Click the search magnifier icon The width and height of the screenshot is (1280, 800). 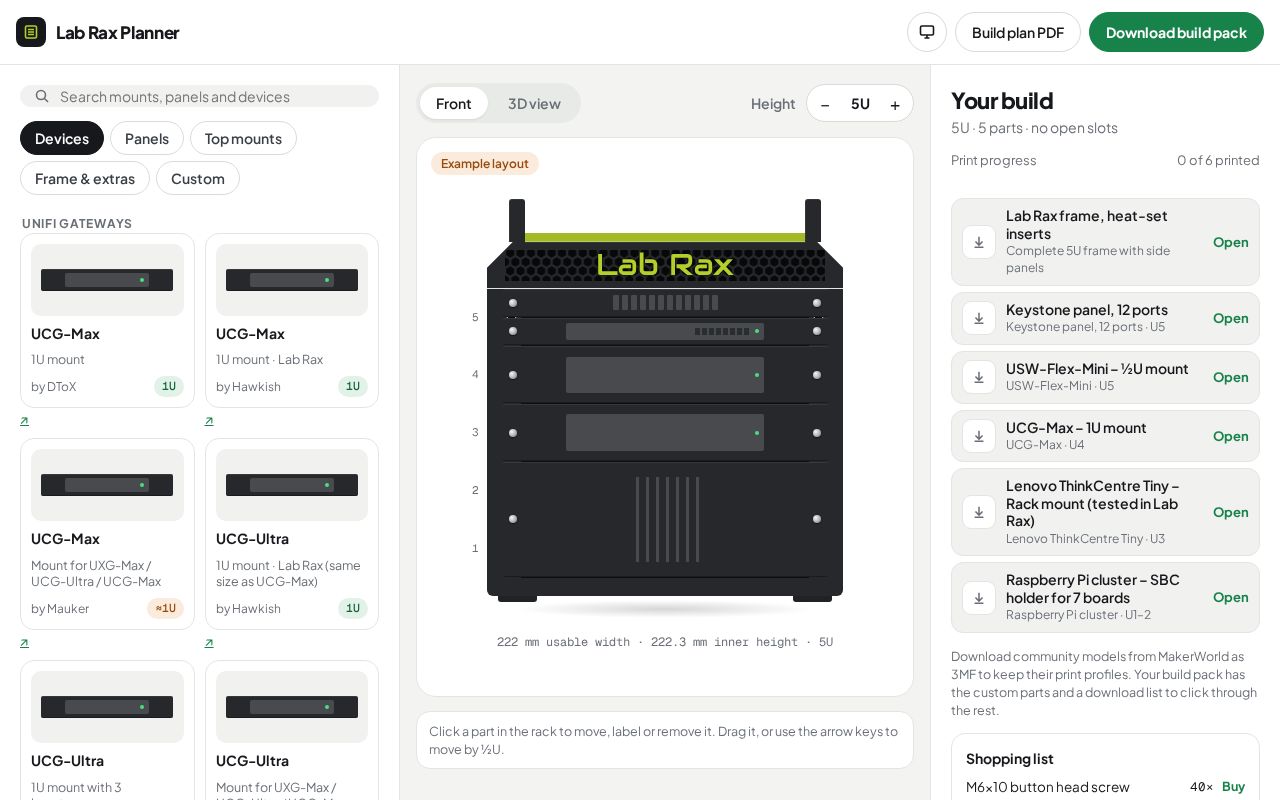click(42, 96)
